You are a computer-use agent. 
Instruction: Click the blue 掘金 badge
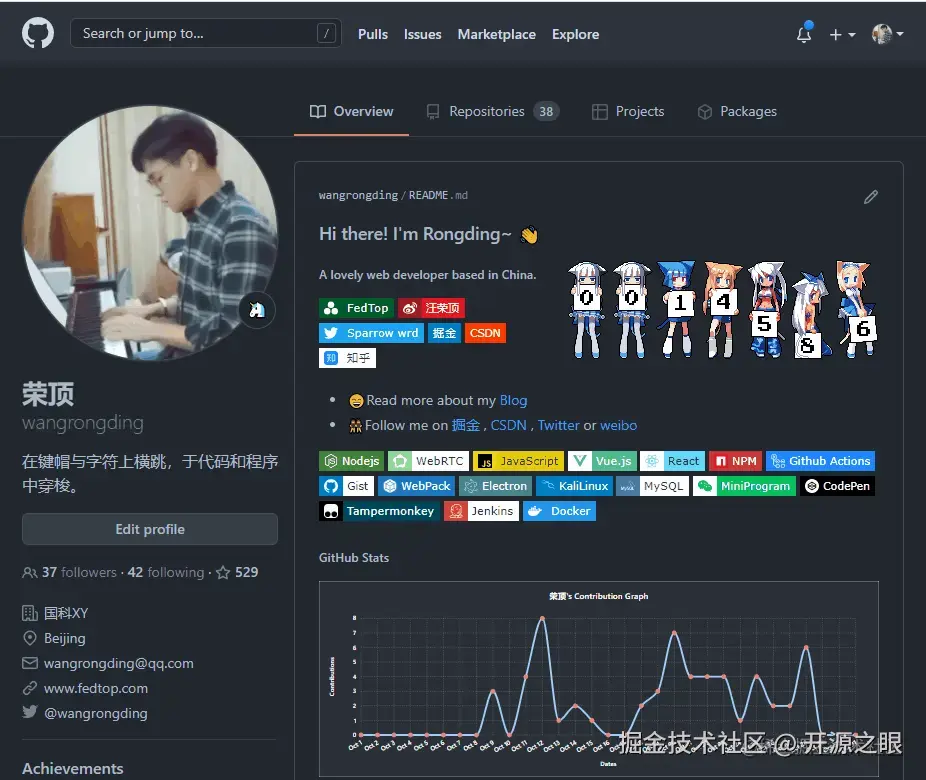coord(444,333)
